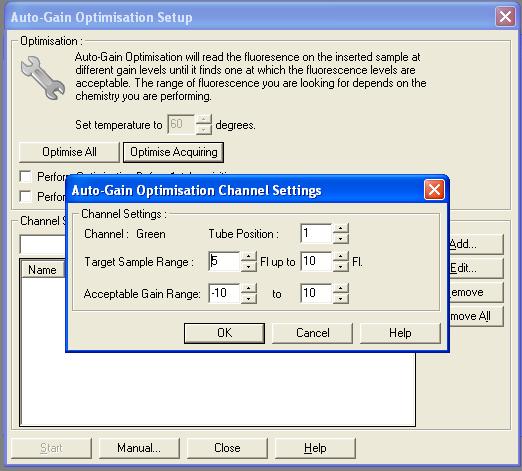Click in the Tube Position field
Screen dimensions: 522x471
tap(316, 233)
